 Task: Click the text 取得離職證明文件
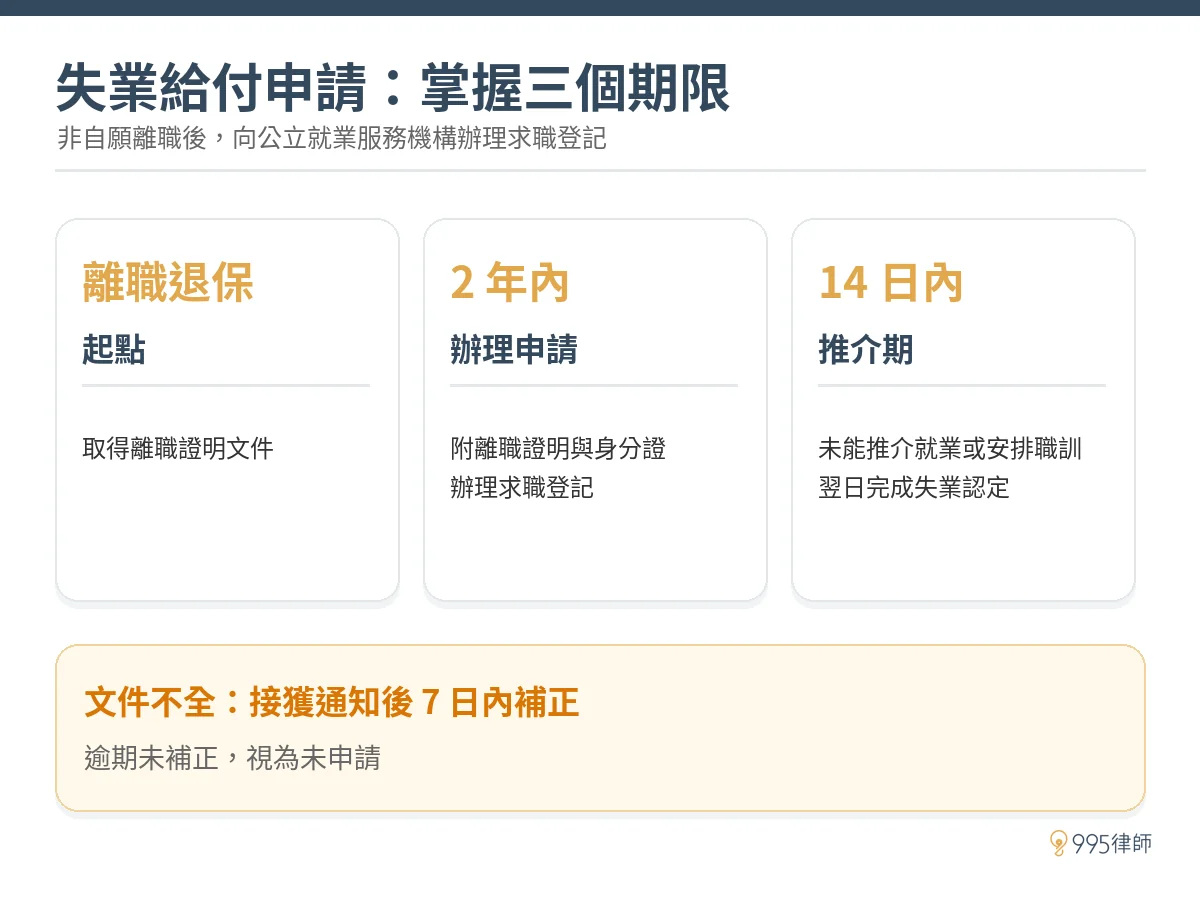coord(178,448)
